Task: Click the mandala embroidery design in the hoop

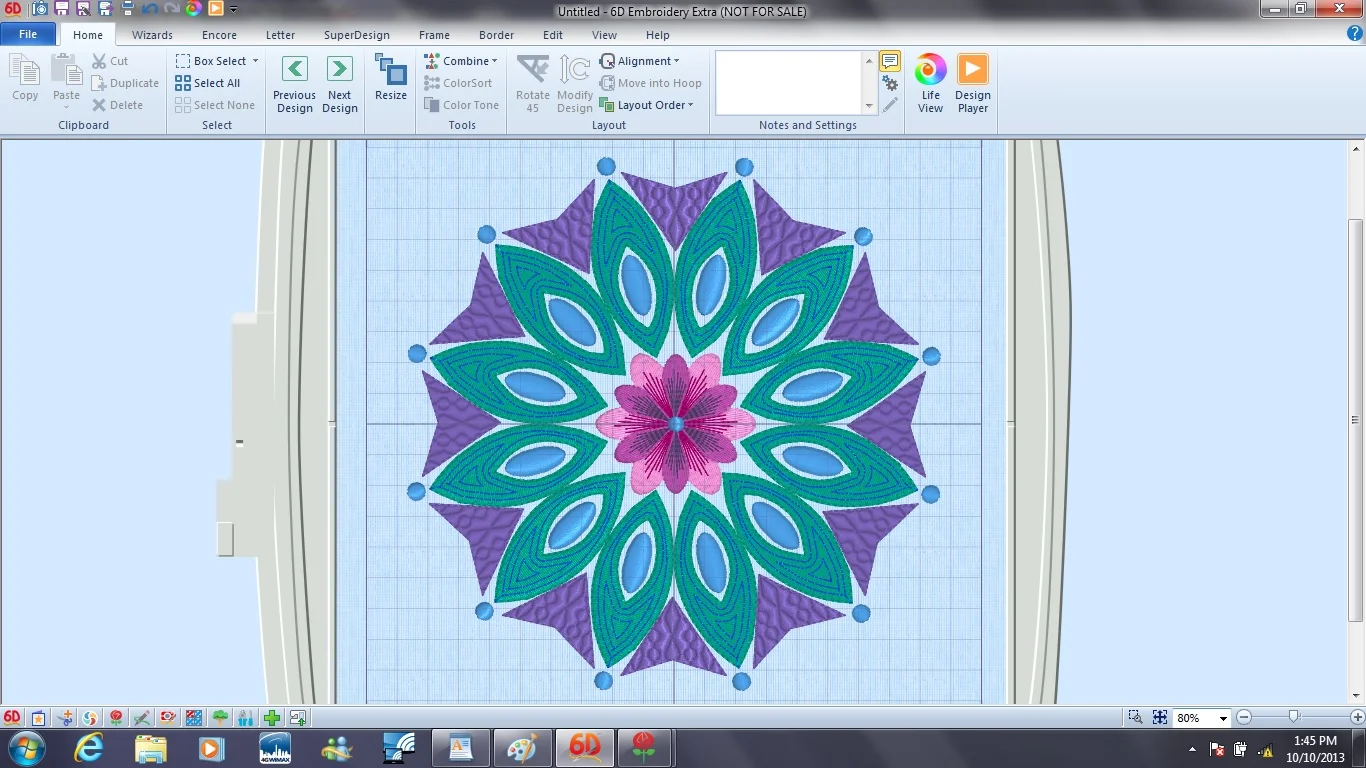Action: point(675,423)
